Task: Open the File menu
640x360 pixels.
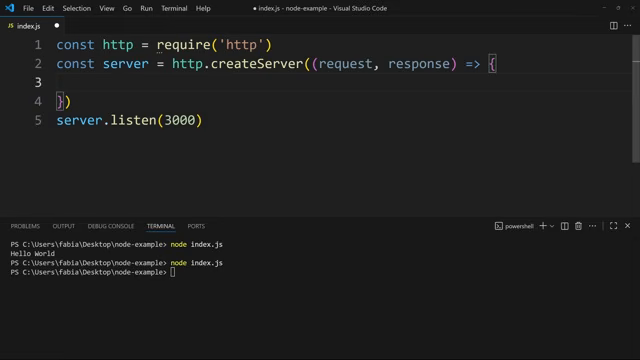Action: [28, 8]
